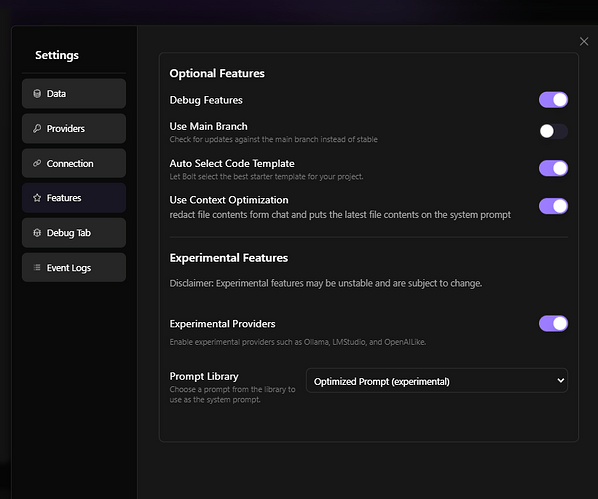
Task: Switch to the Providers settings tab
Action: tap(74, 129)
